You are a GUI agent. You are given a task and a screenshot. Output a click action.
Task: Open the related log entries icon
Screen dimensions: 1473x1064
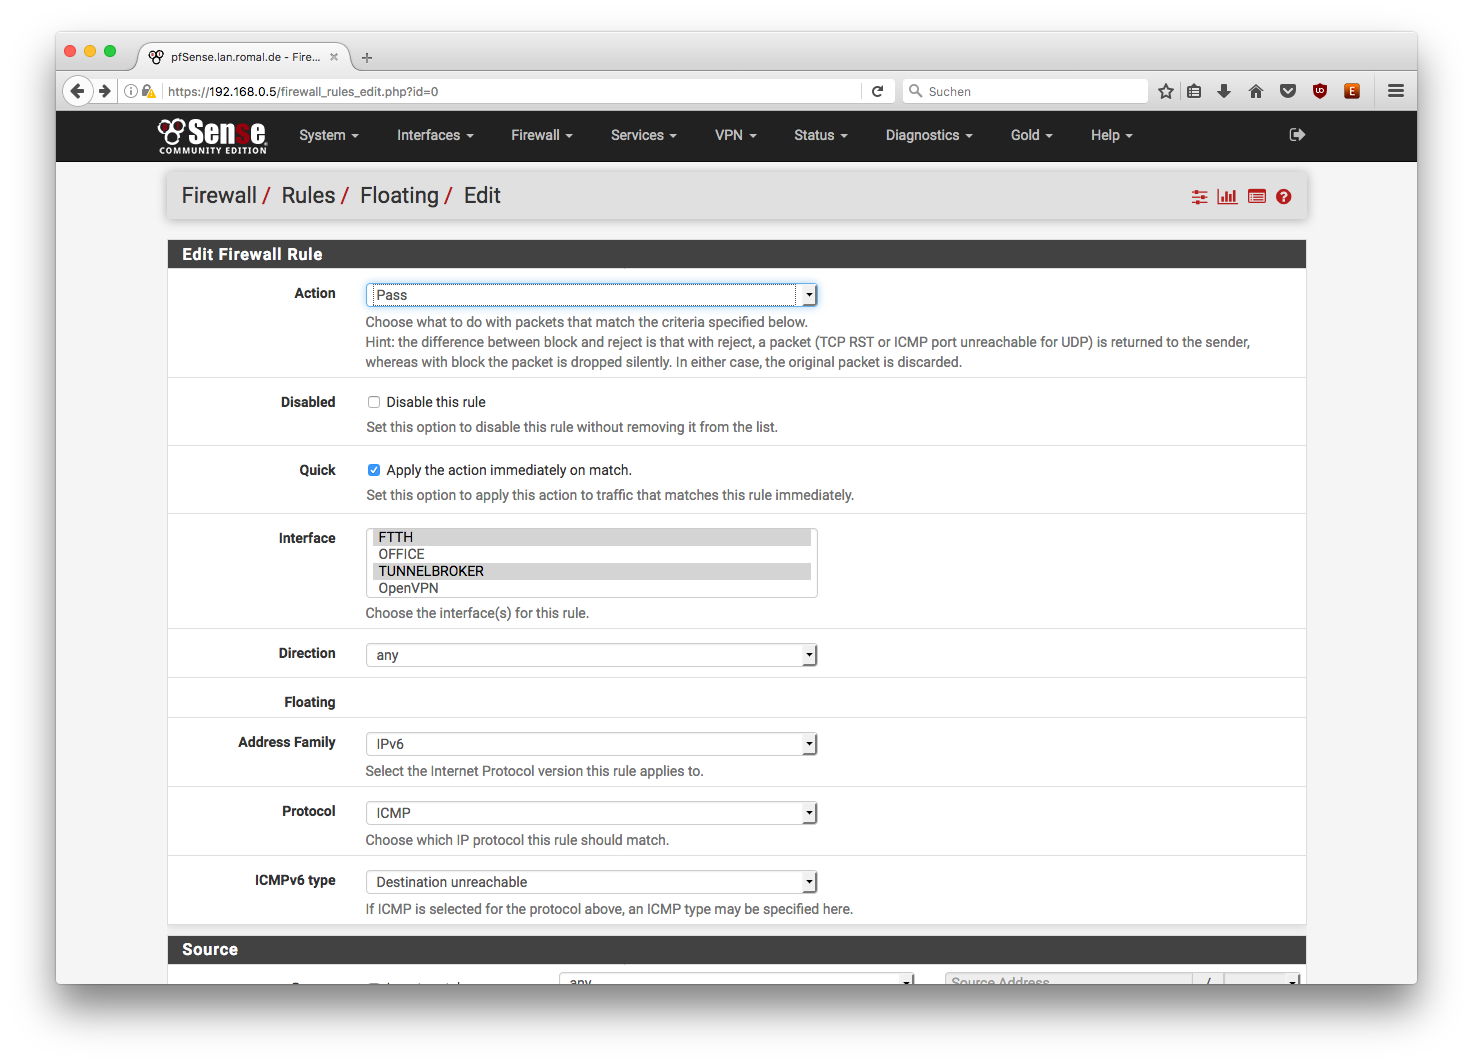point(1257,197)
